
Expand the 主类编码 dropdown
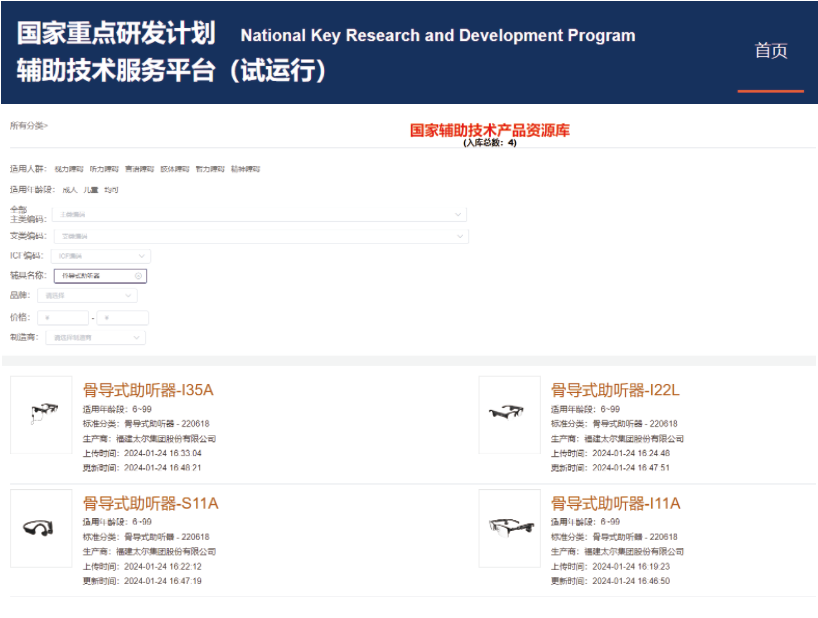[x=259, y=215]
